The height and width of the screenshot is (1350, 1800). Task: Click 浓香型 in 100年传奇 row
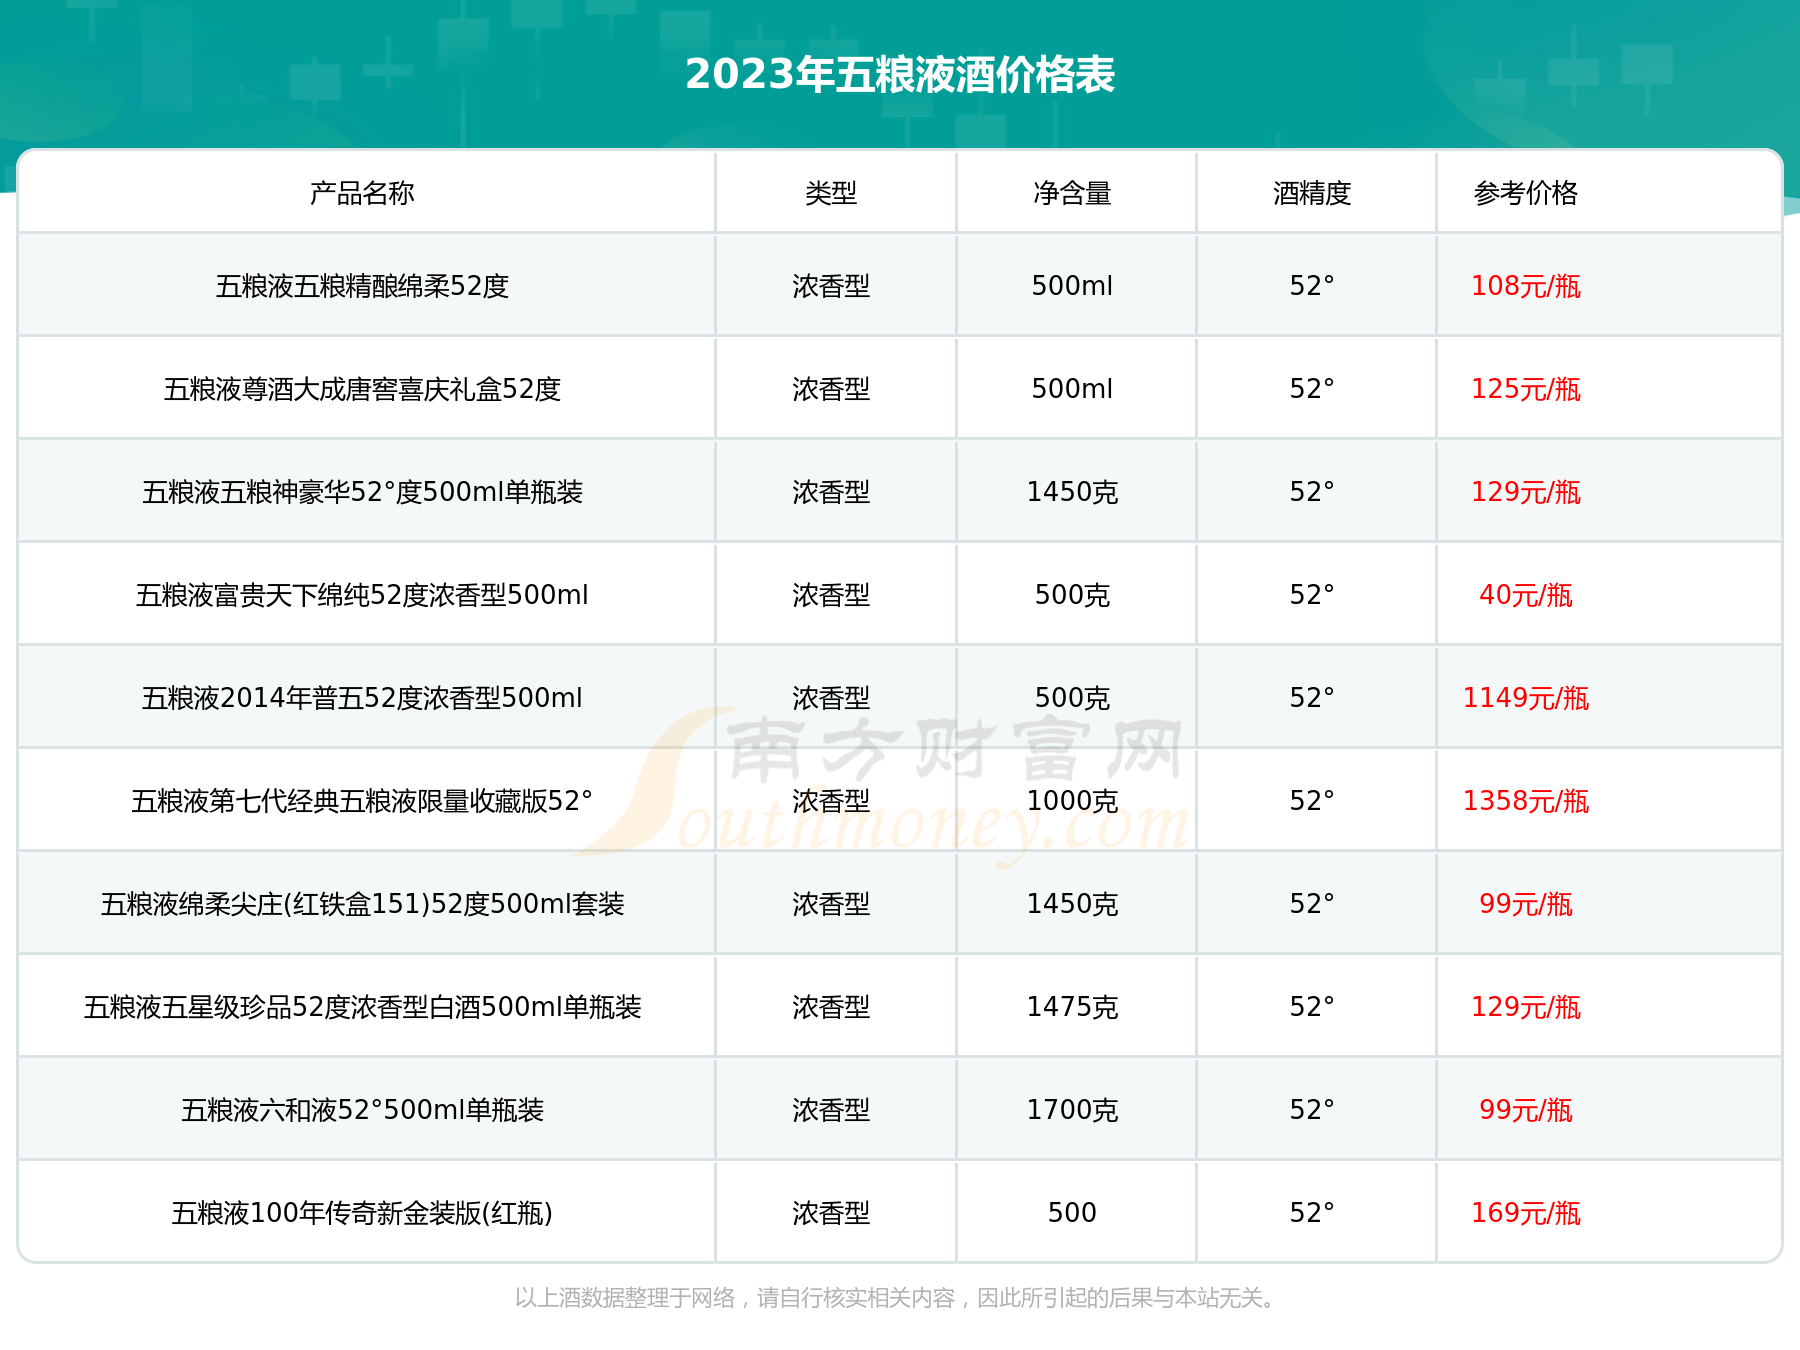pos(831,1213)
